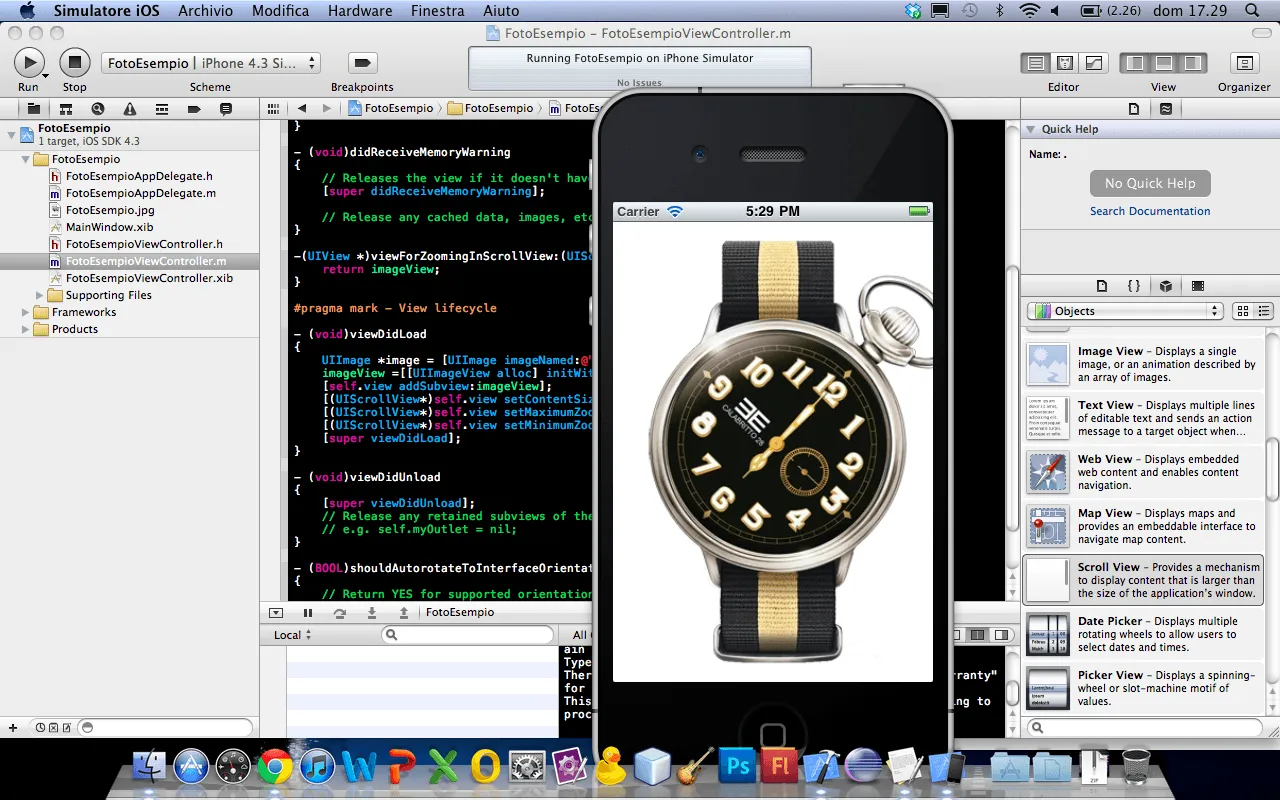Image resolution: width=1280 pixels, height=800 pixels.
Task: Open the Archivio menu
Action: click(x=205, y=11)
